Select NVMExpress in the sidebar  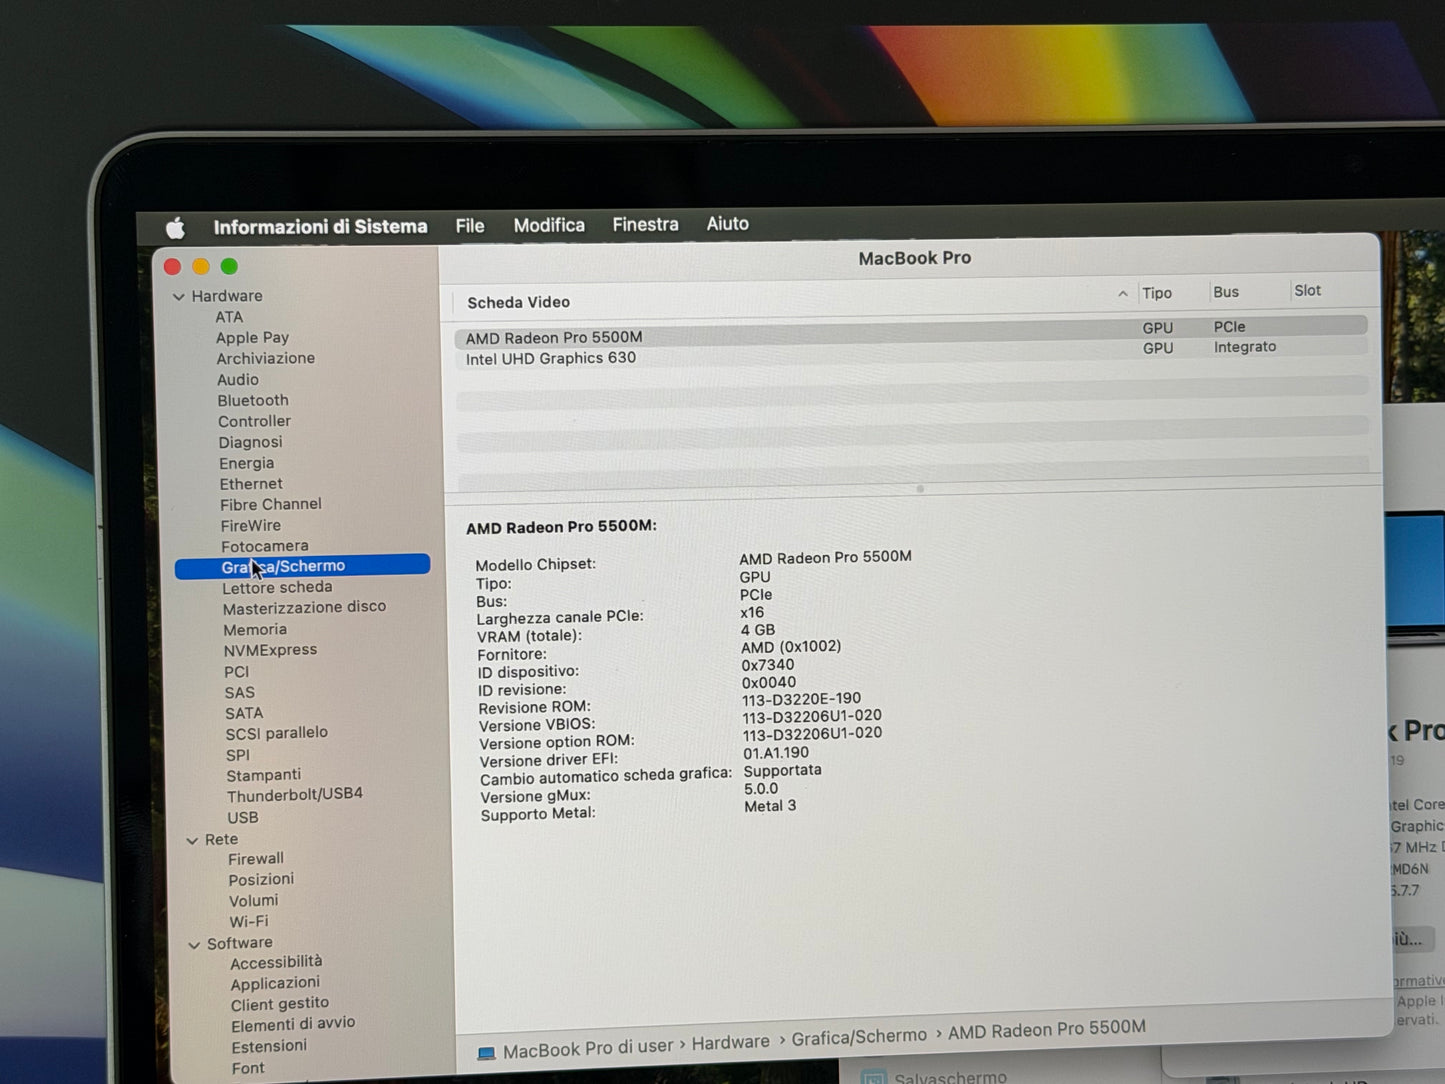tap(270, 650)
